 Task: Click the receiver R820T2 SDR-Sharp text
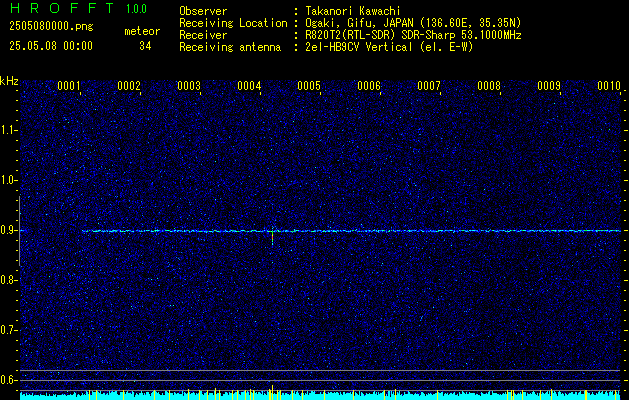(x=413, y=35)
